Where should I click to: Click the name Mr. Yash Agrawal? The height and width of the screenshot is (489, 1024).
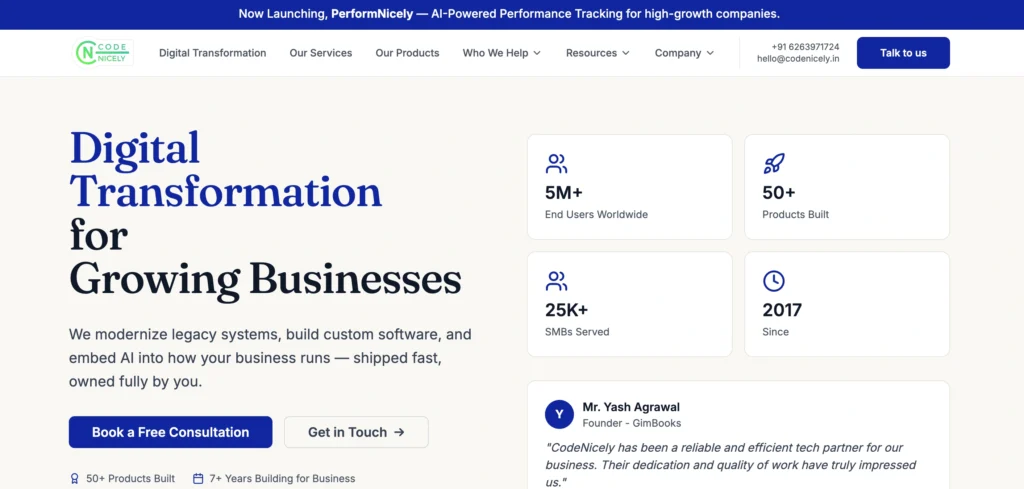(631, 407)
